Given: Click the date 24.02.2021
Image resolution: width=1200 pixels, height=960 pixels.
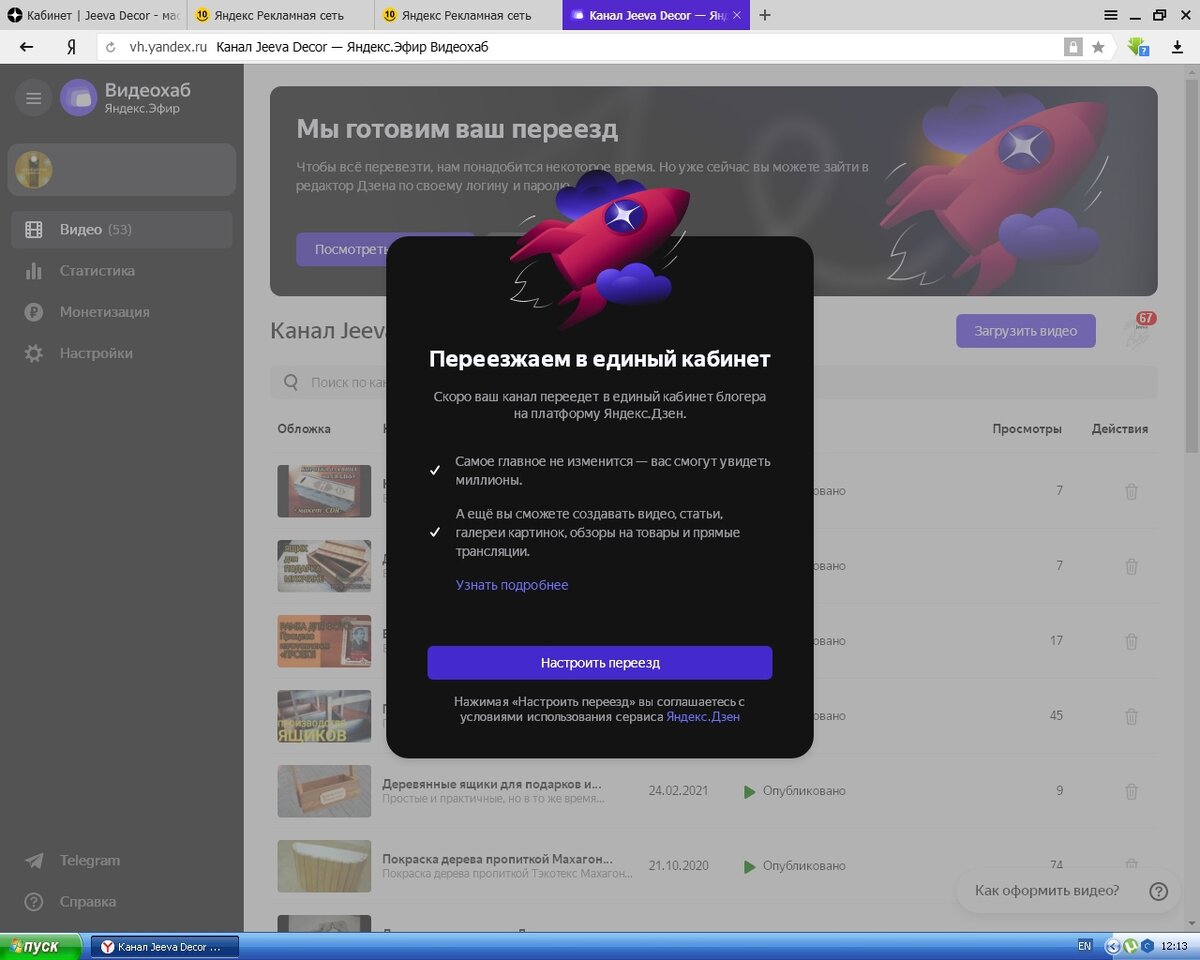Looking at the screenshot, I should 678,791.
